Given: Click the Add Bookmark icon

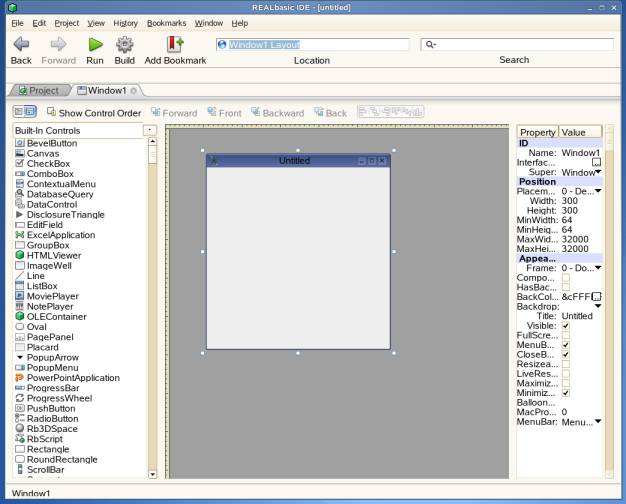Looking at the screenshot, I should pos(175,44).
